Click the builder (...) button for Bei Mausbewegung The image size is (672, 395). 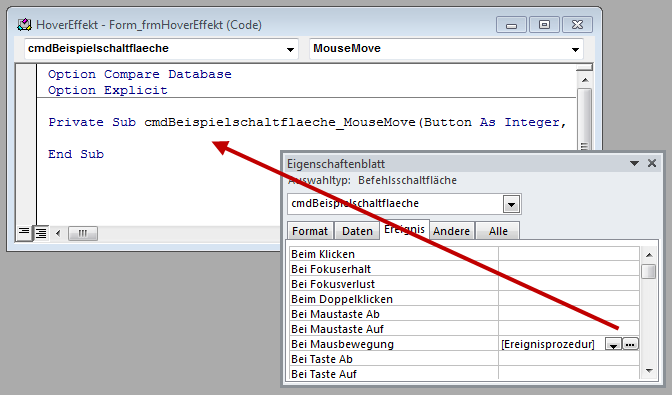pyautogui.click(x=630, y=344)
